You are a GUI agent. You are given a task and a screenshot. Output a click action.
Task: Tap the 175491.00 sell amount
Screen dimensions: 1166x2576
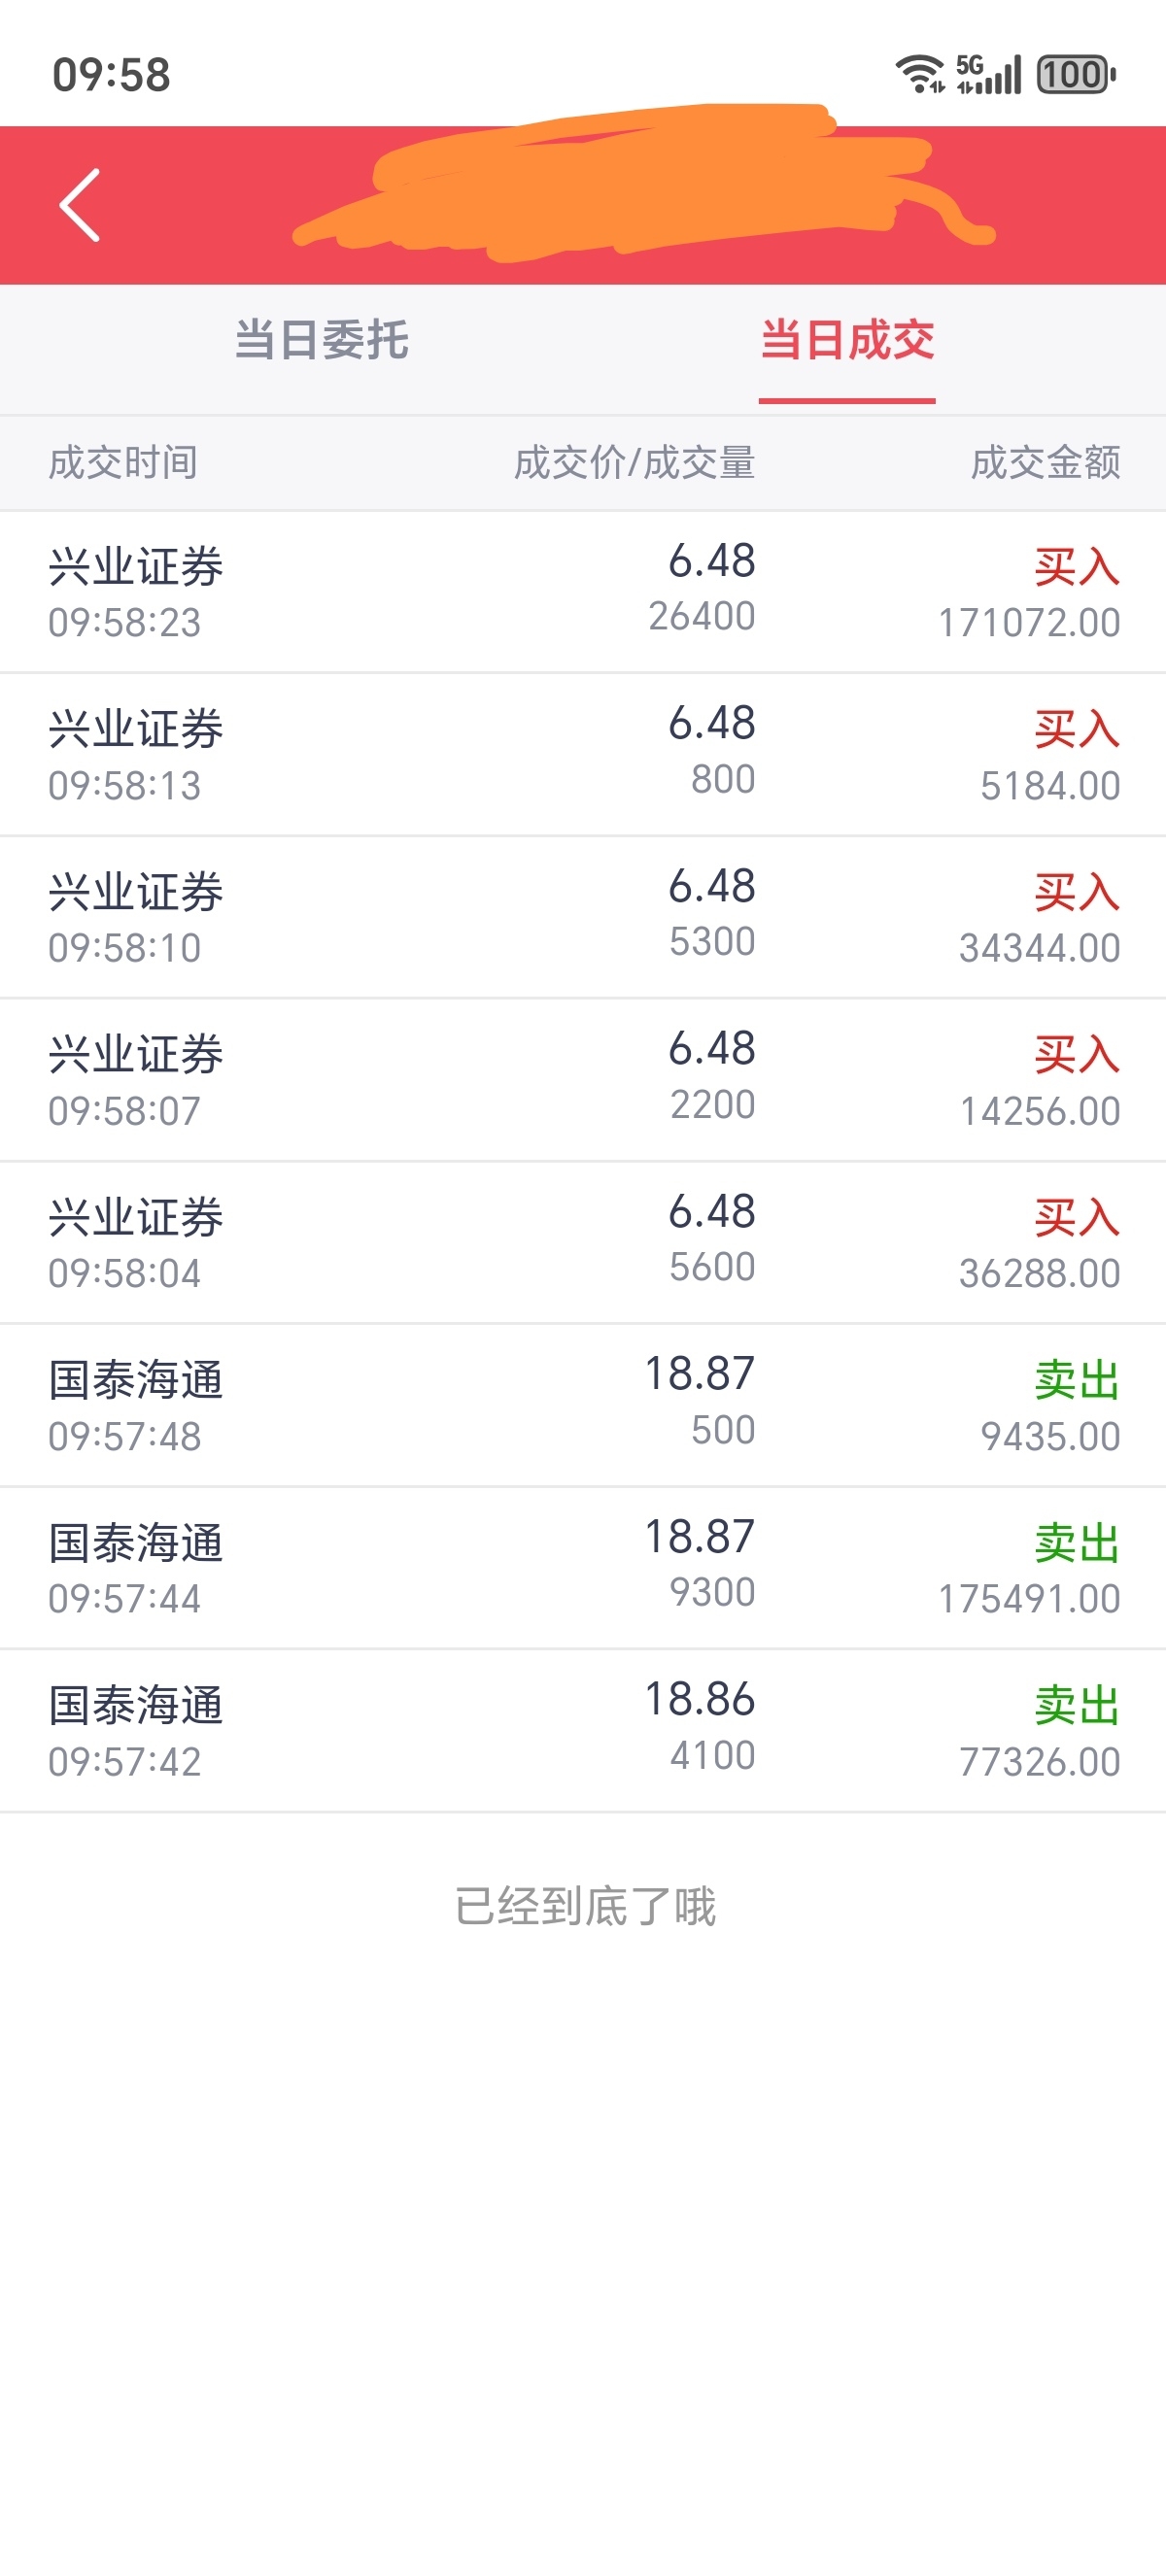(x=1029, y=1599)
